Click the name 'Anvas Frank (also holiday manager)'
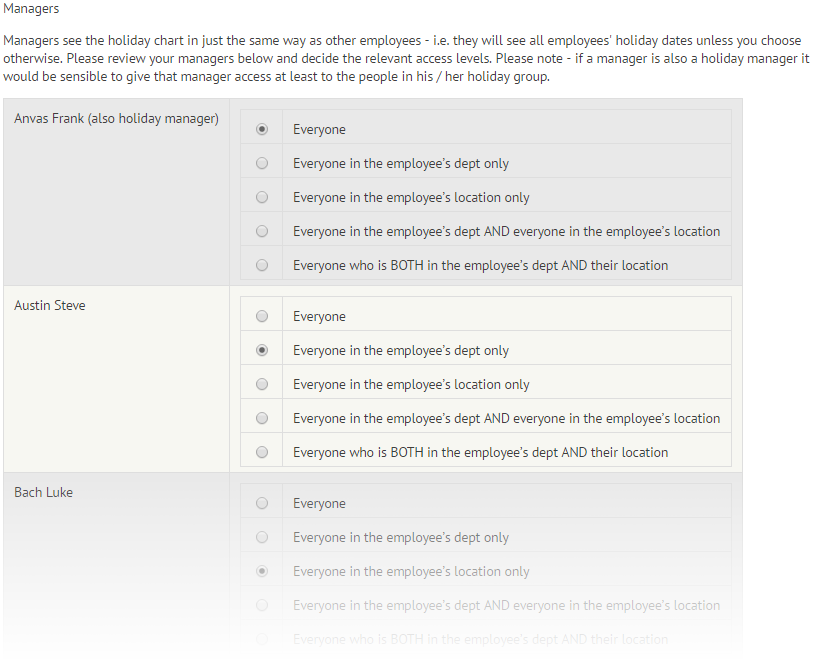The image size is (813, 659). click(x=117, y=119)
